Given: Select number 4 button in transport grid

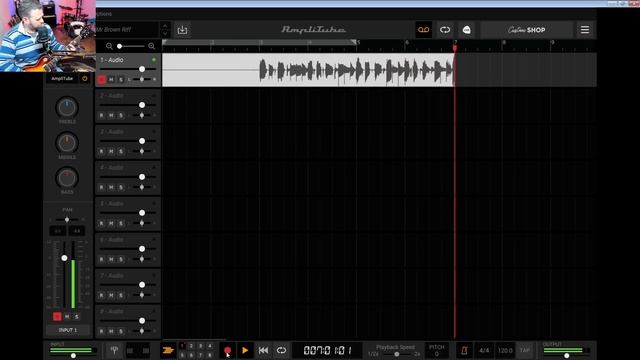Looking at the screenshot, I should [210, 346].
